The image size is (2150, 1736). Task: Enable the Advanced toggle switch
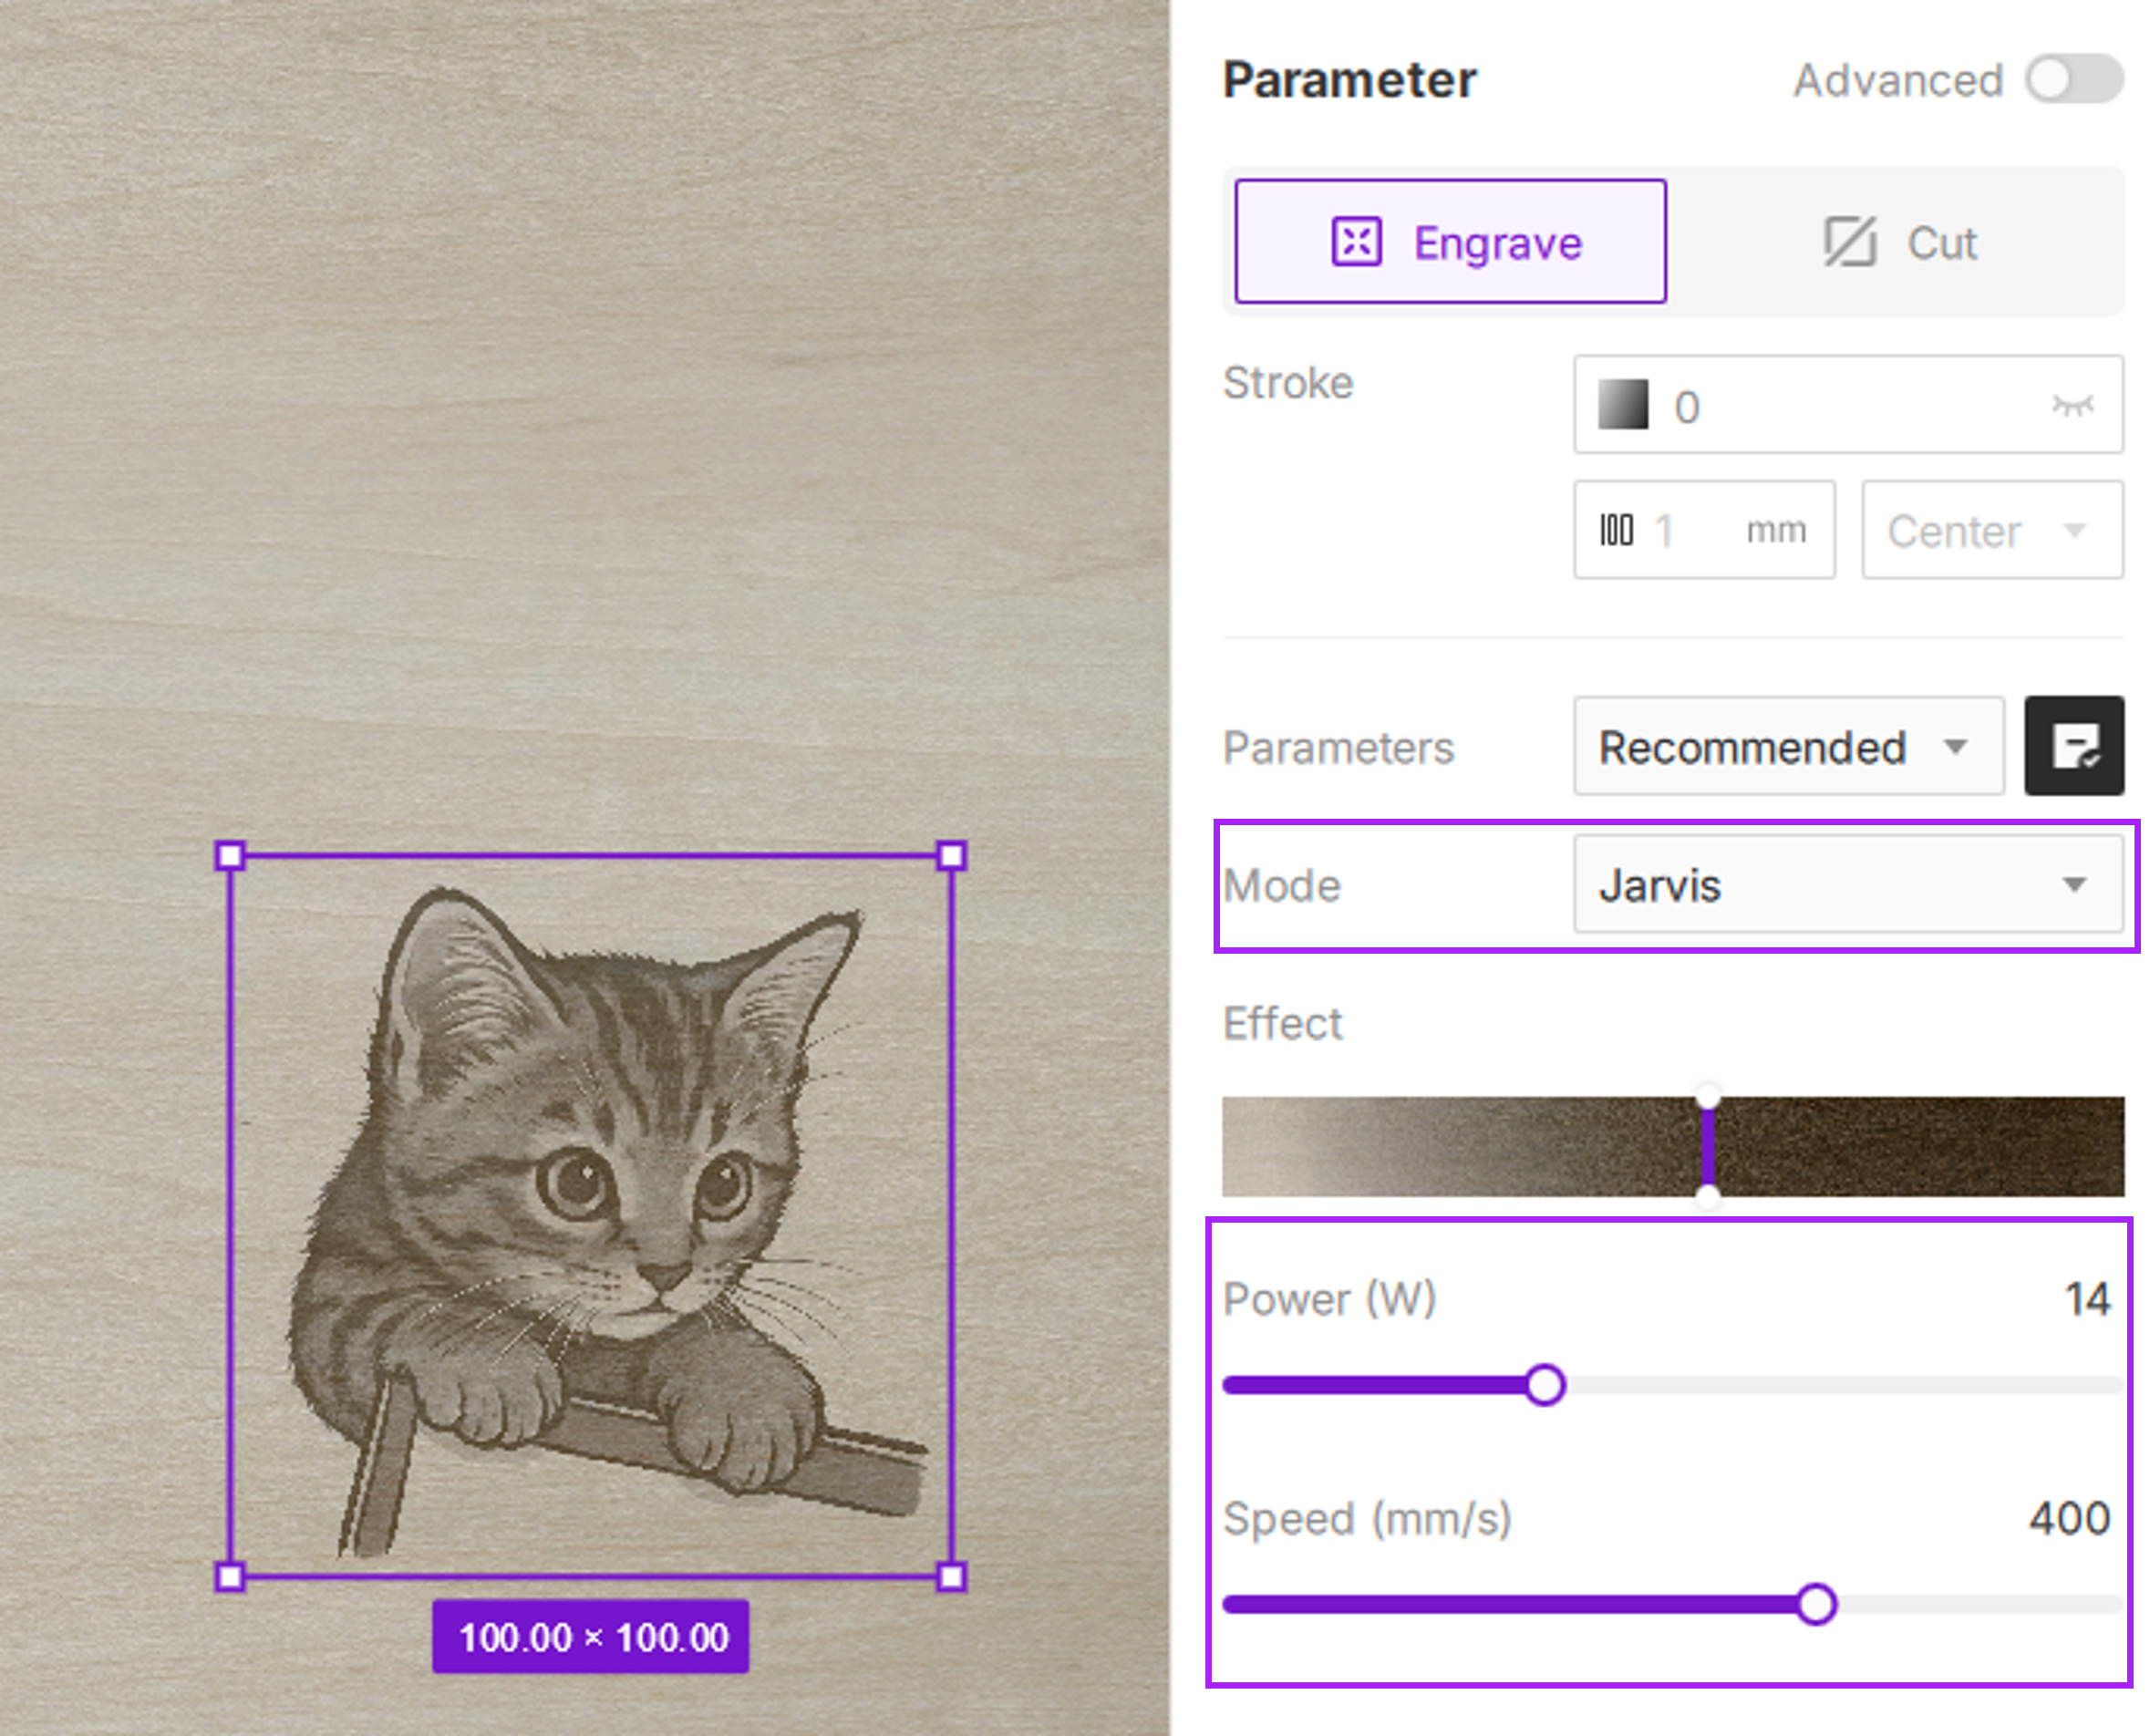[x=2073, y=79]
